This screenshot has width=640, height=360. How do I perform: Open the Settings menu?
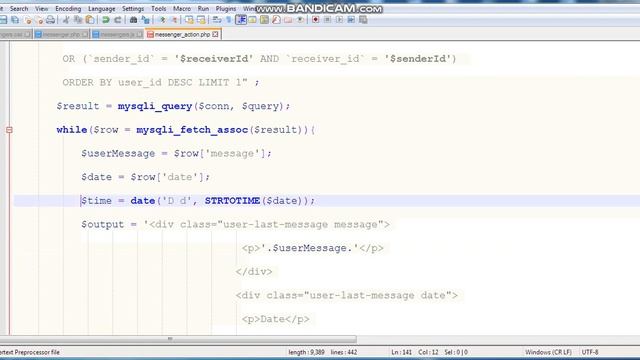[x=133, y=9]
